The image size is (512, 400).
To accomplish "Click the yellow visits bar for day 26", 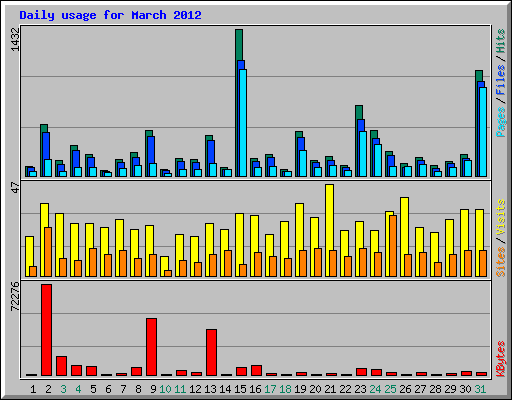I will tap(404, 226).
